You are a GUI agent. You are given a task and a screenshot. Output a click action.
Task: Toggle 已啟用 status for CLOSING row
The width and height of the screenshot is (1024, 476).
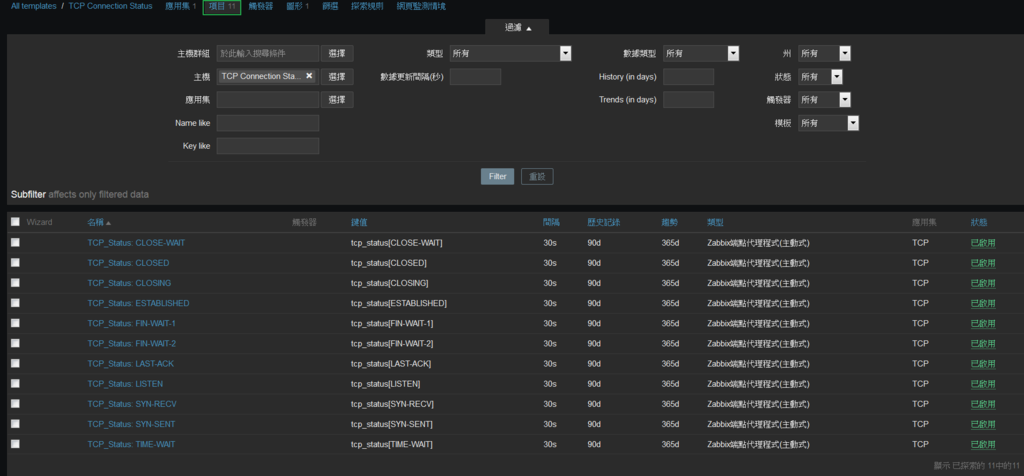pos(983,283)
